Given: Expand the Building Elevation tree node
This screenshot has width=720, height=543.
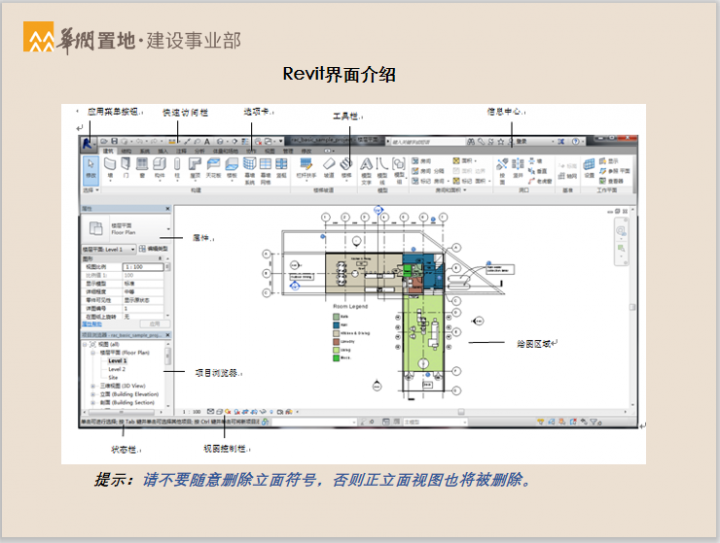Looking at the screenshot, I should [93, 394].
